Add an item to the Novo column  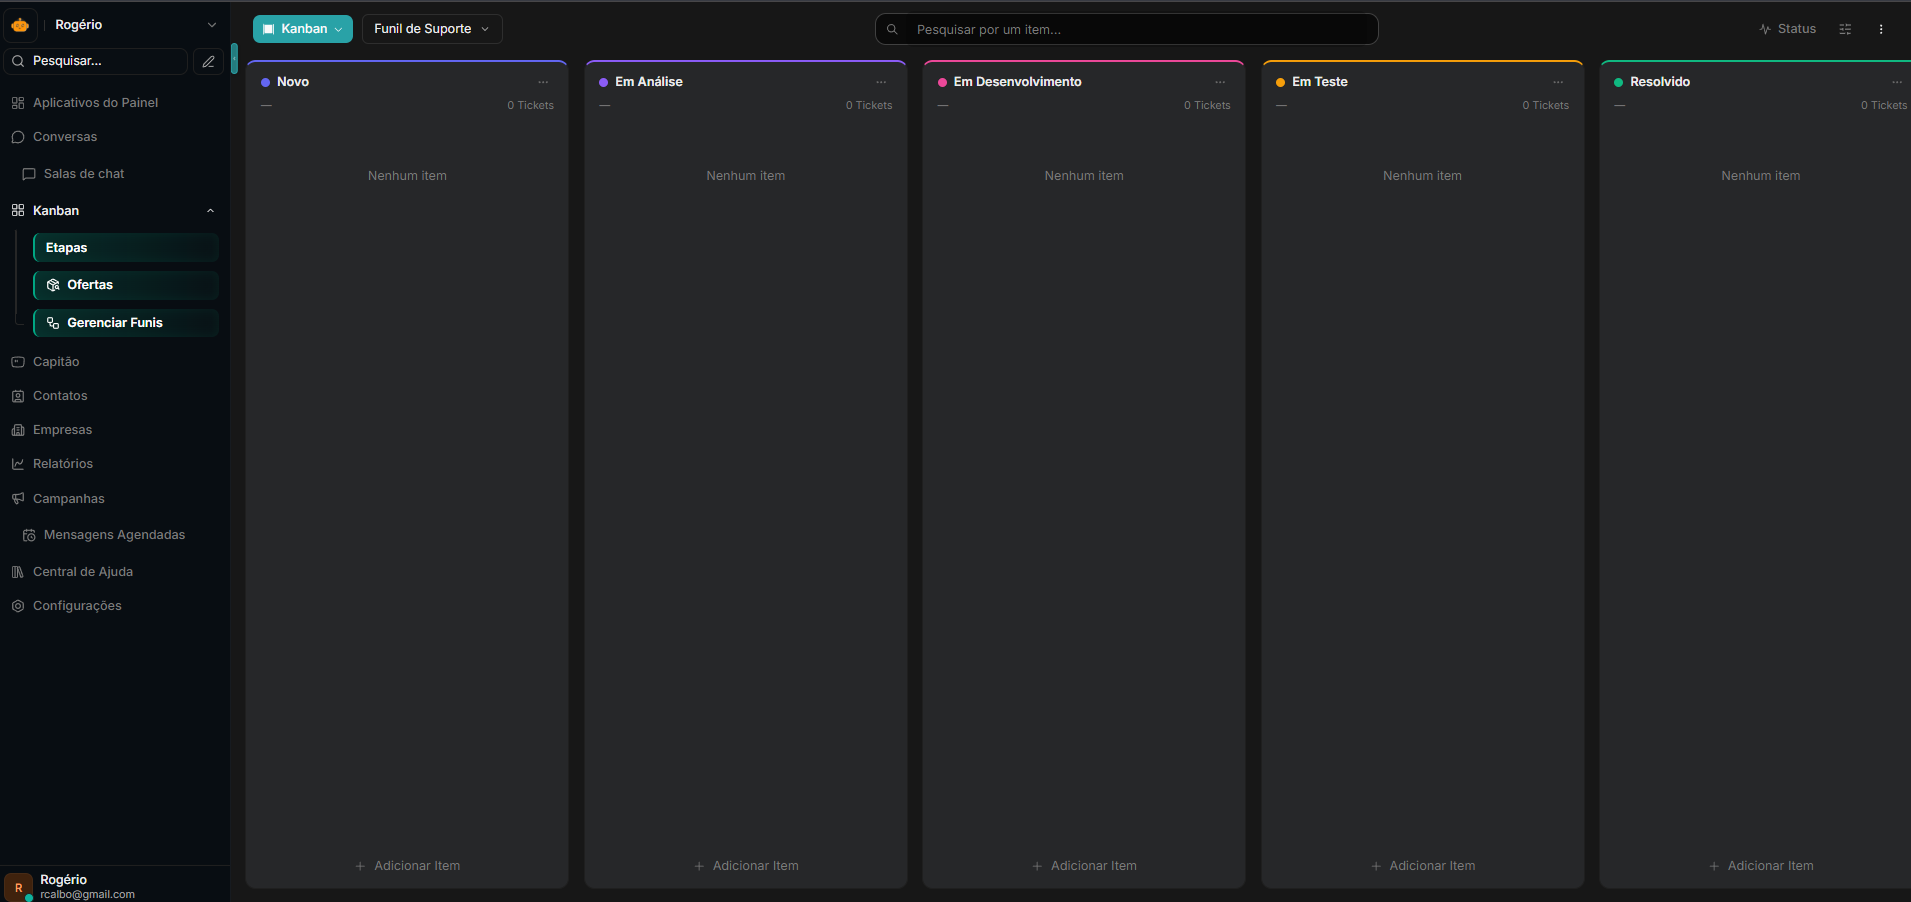click(408, 866)
